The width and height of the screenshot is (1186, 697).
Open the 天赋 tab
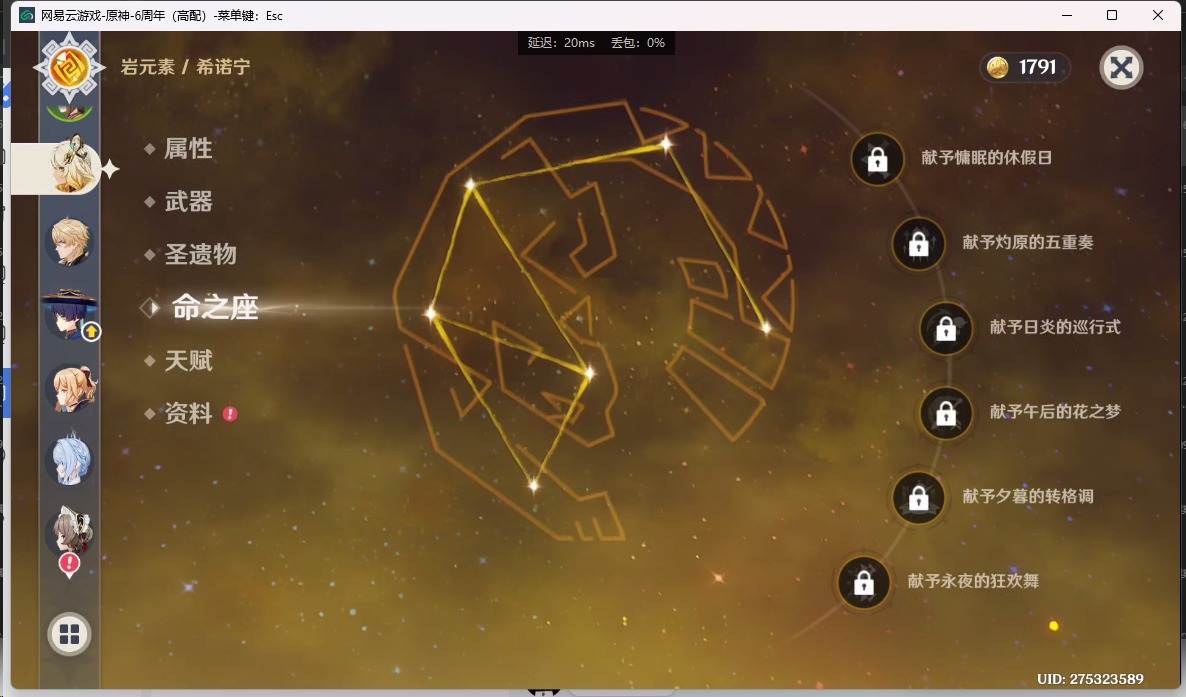pos(188,360)
